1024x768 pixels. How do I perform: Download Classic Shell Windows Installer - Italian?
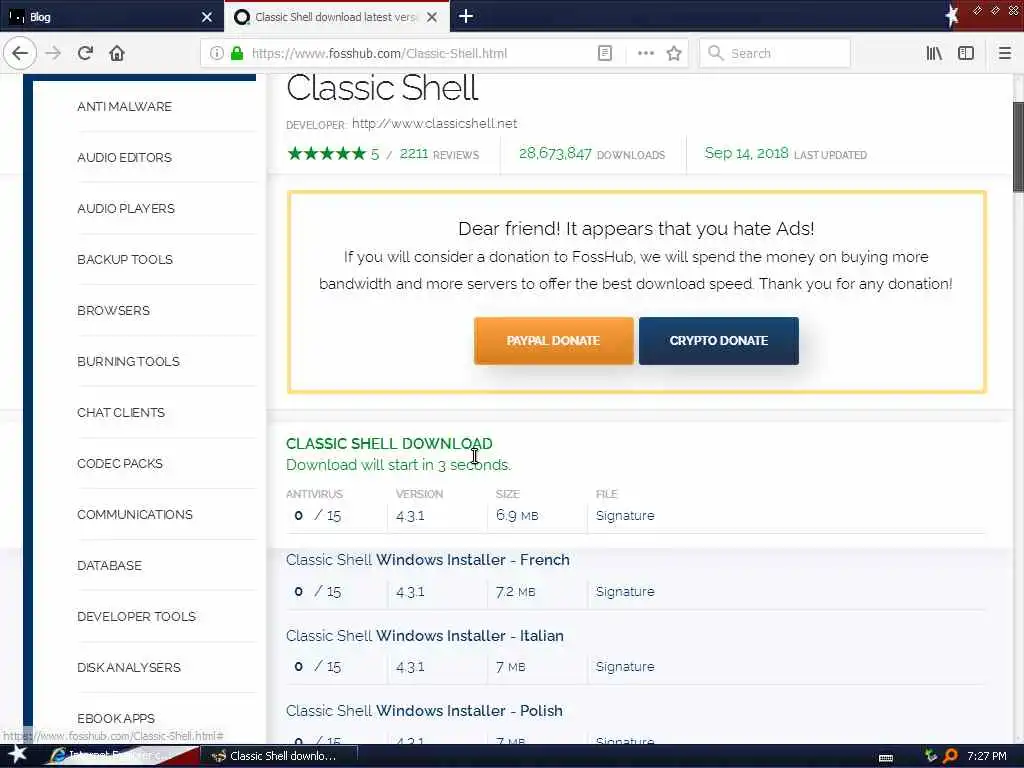[x=424, y=635]
